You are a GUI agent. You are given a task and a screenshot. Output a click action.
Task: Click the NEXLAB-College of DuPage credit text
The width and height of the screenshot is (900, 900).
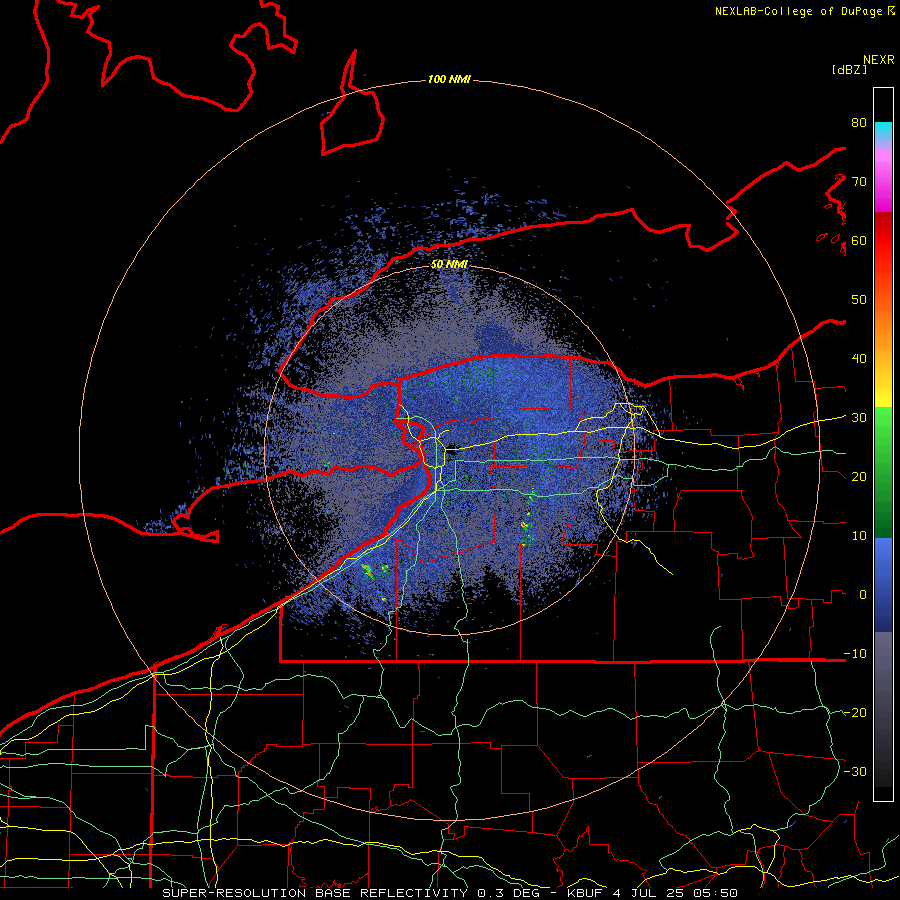(798, 11)
